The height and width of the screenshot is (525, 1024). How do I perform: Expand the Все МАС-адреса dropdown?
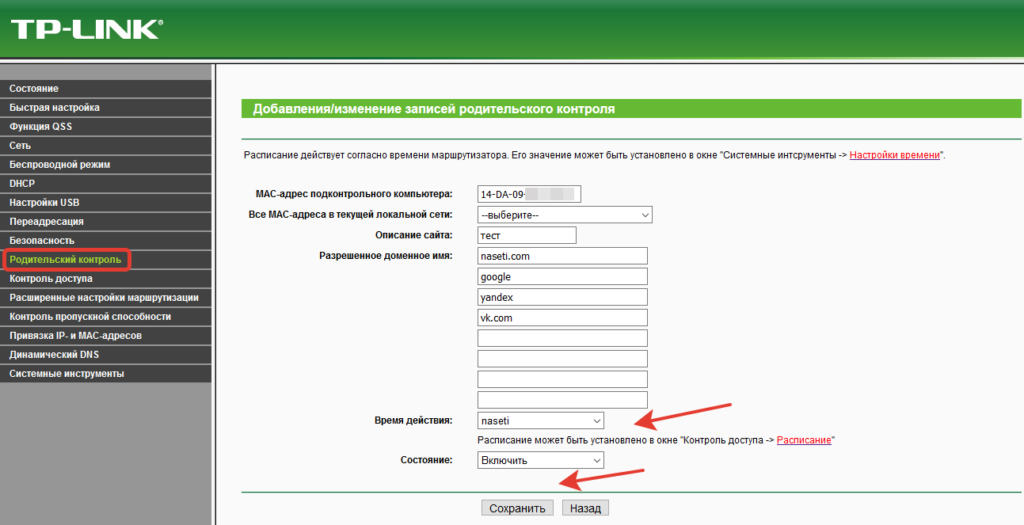[564, 215]
